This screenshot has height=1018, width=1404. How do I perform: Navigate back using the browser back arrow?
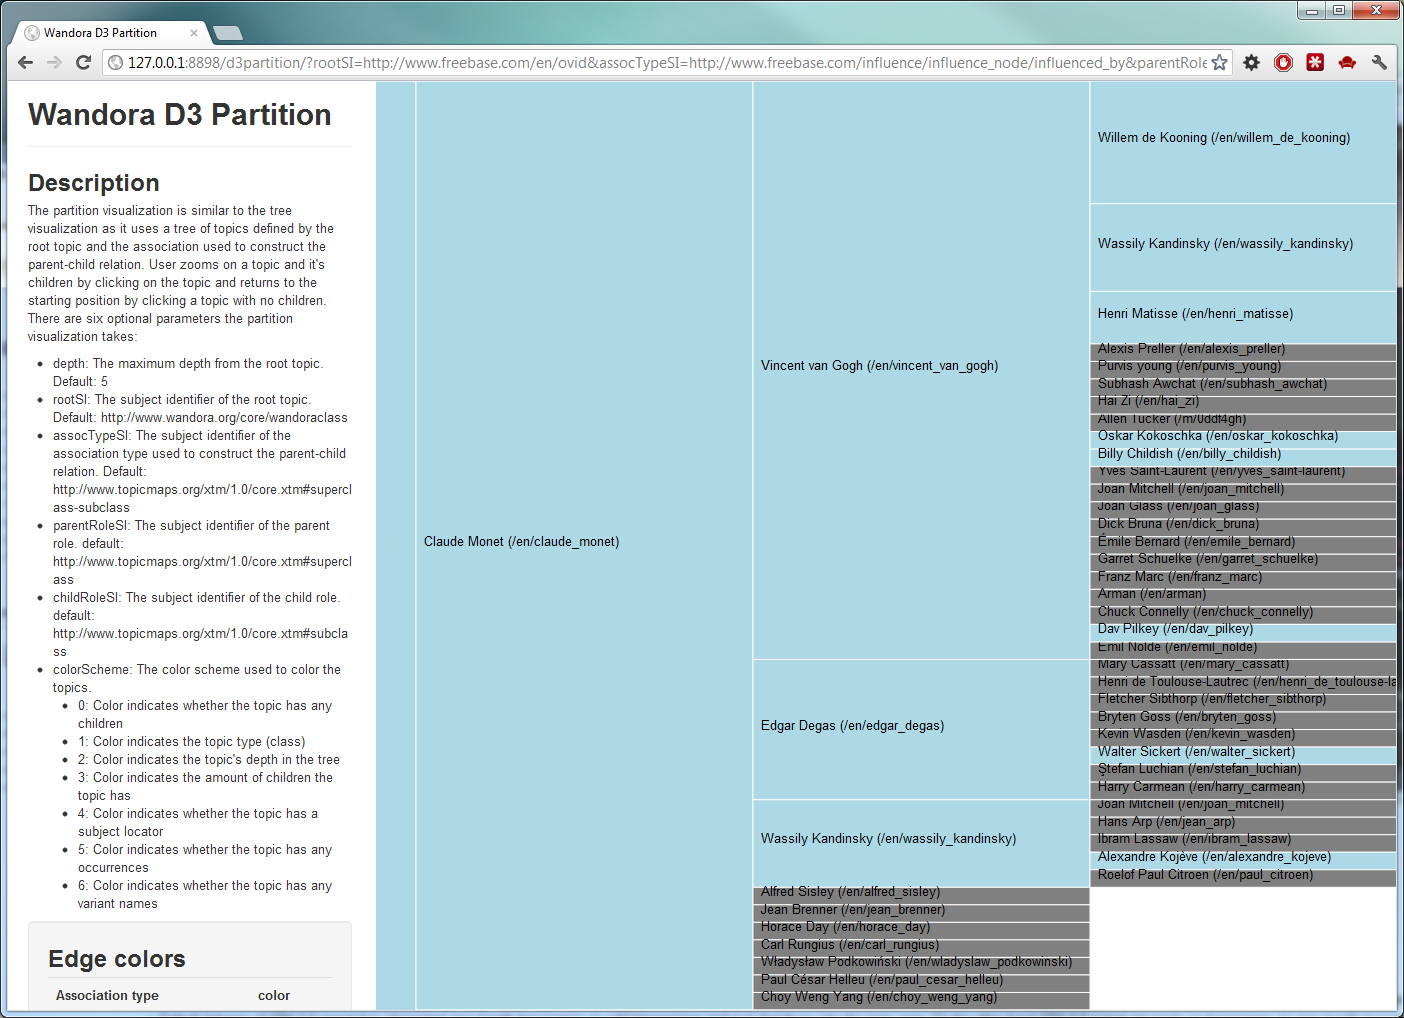click(24, 62)
